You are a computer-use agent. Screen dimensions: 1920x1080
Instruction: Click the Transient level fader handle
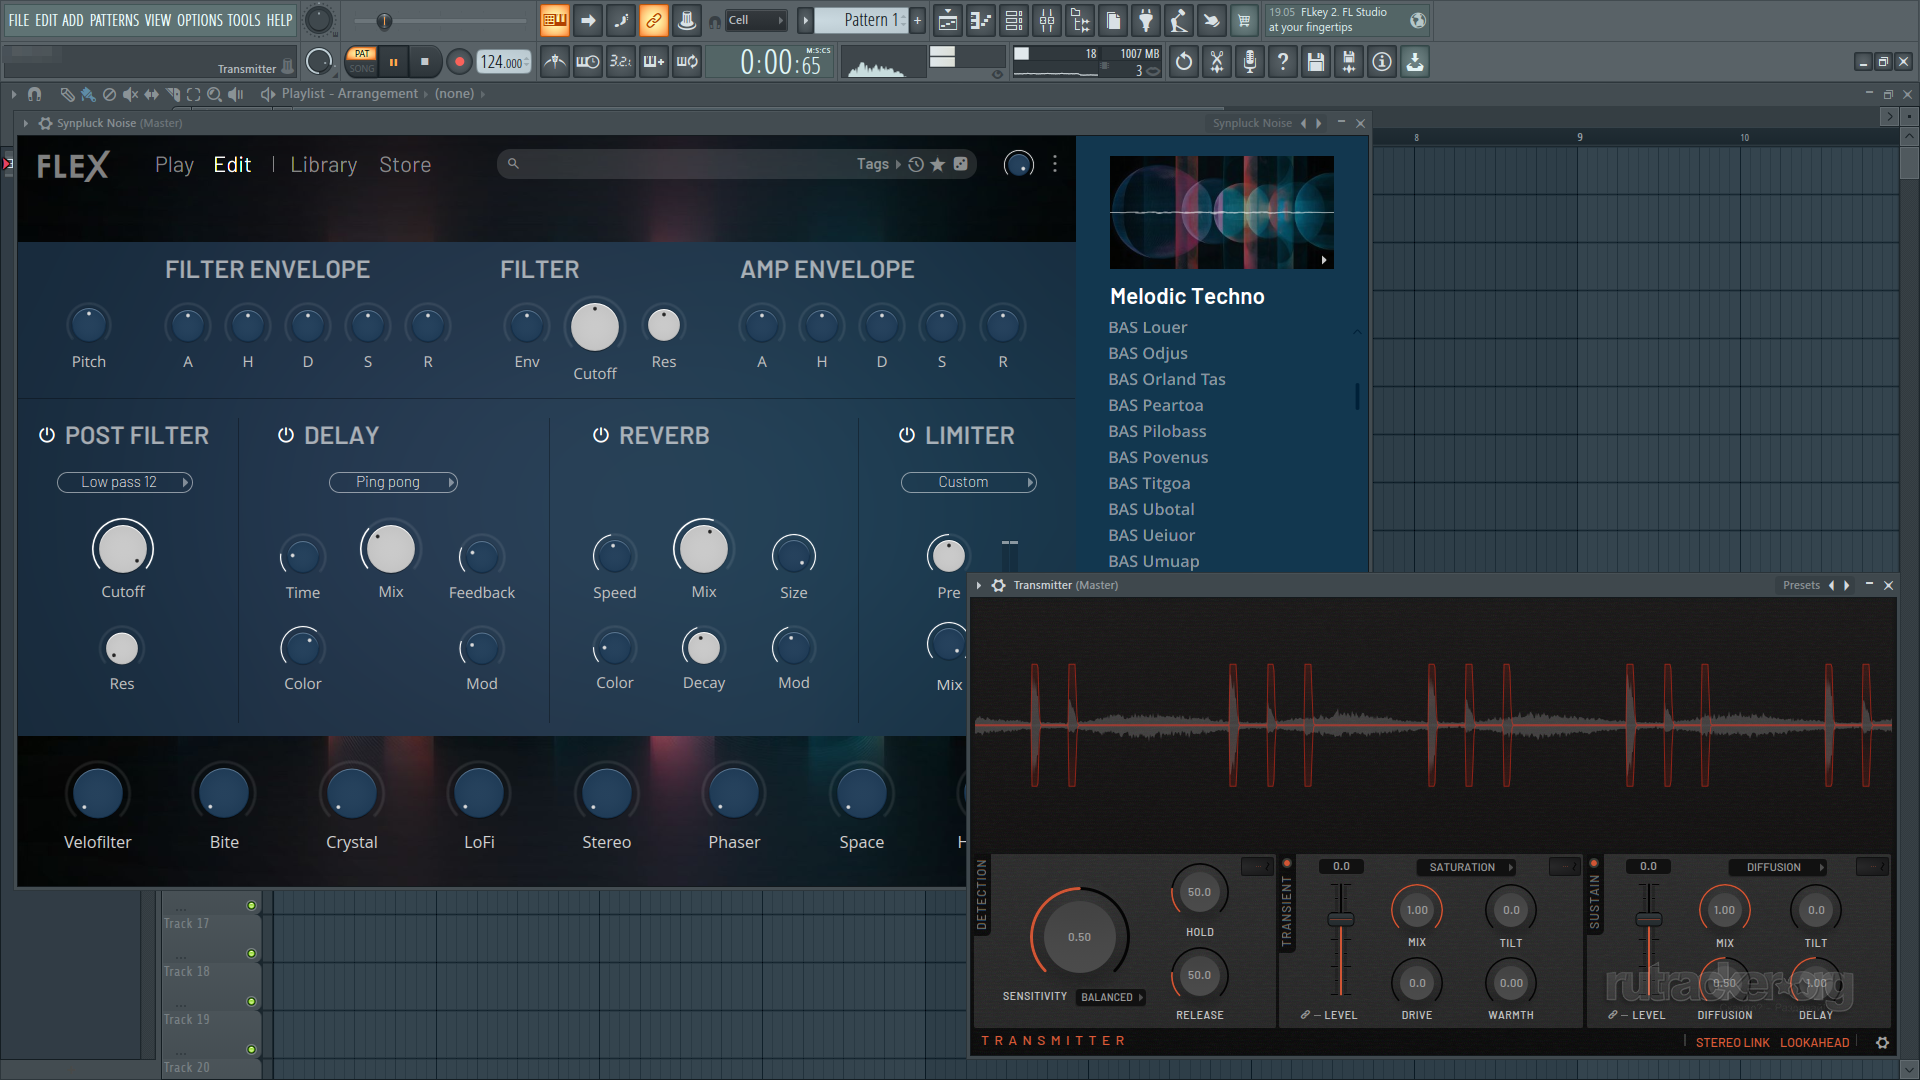pyautogui.click(x=1340, y=919)
